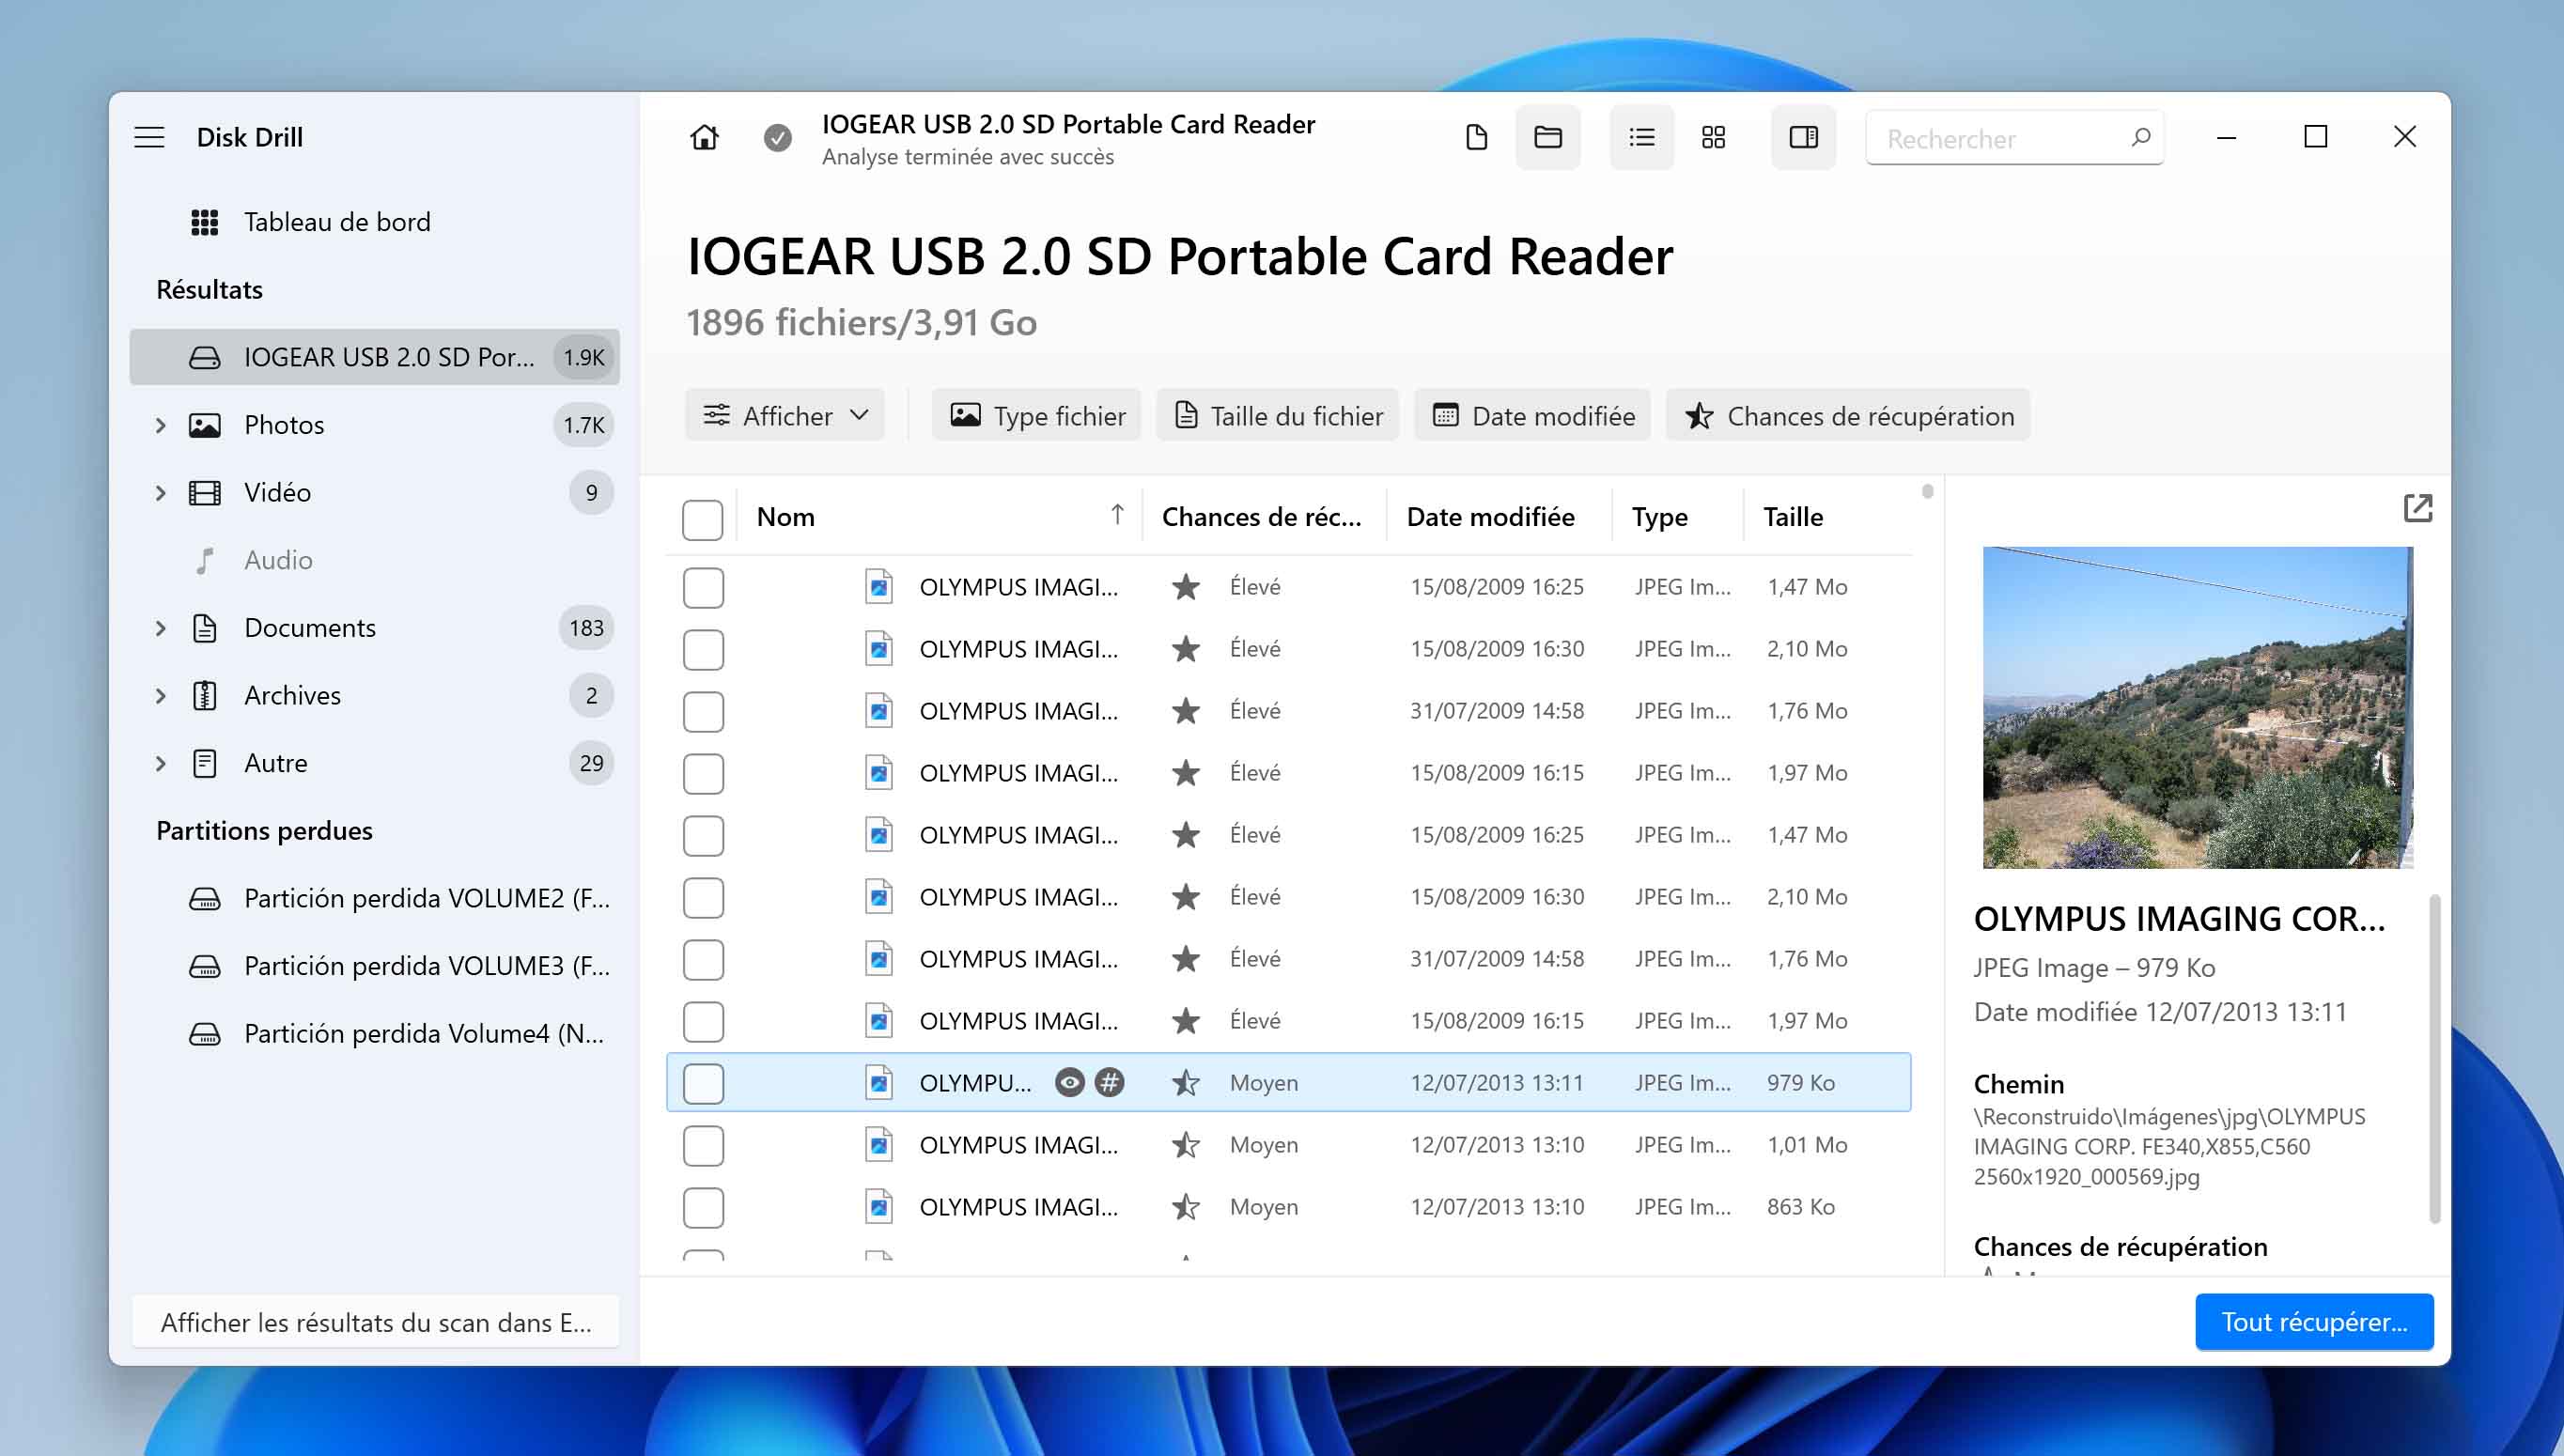This screenshot has height=1456, width=2564.
Task: Click Tout récupérer button
Action: coord(2312,1321)
